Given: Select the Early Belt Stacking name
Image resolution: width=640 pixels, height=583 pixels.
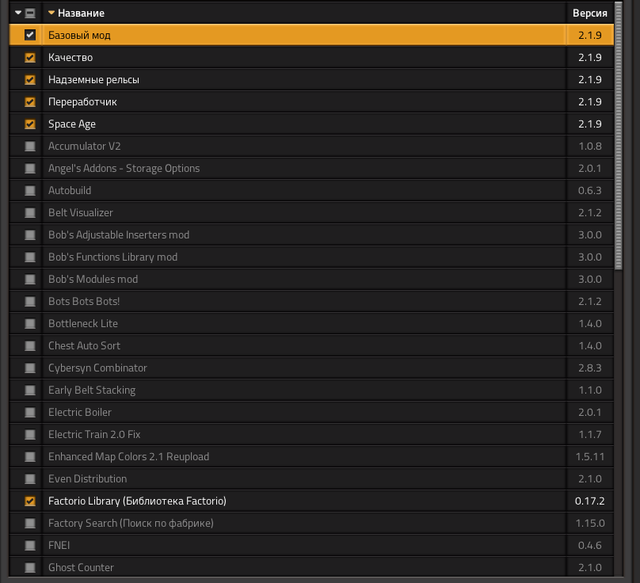Looking at the screenshot, I should click(x=92, y=390).
